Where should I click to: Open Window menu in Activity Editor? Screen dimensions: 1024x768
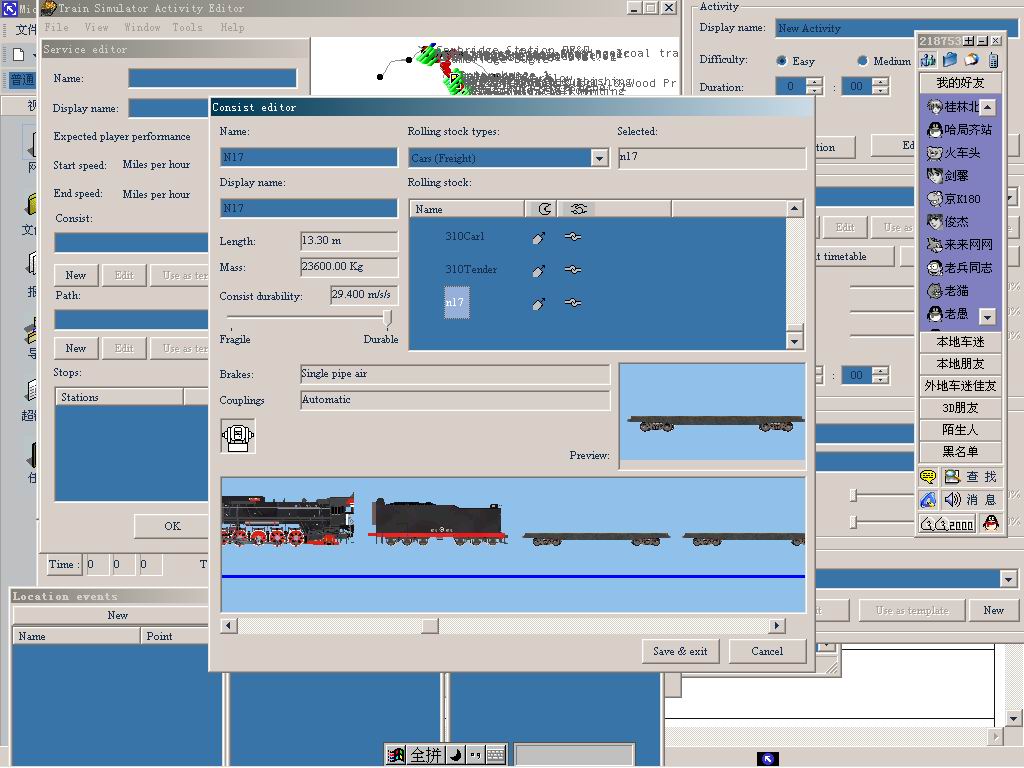click(x=142, y=27)
